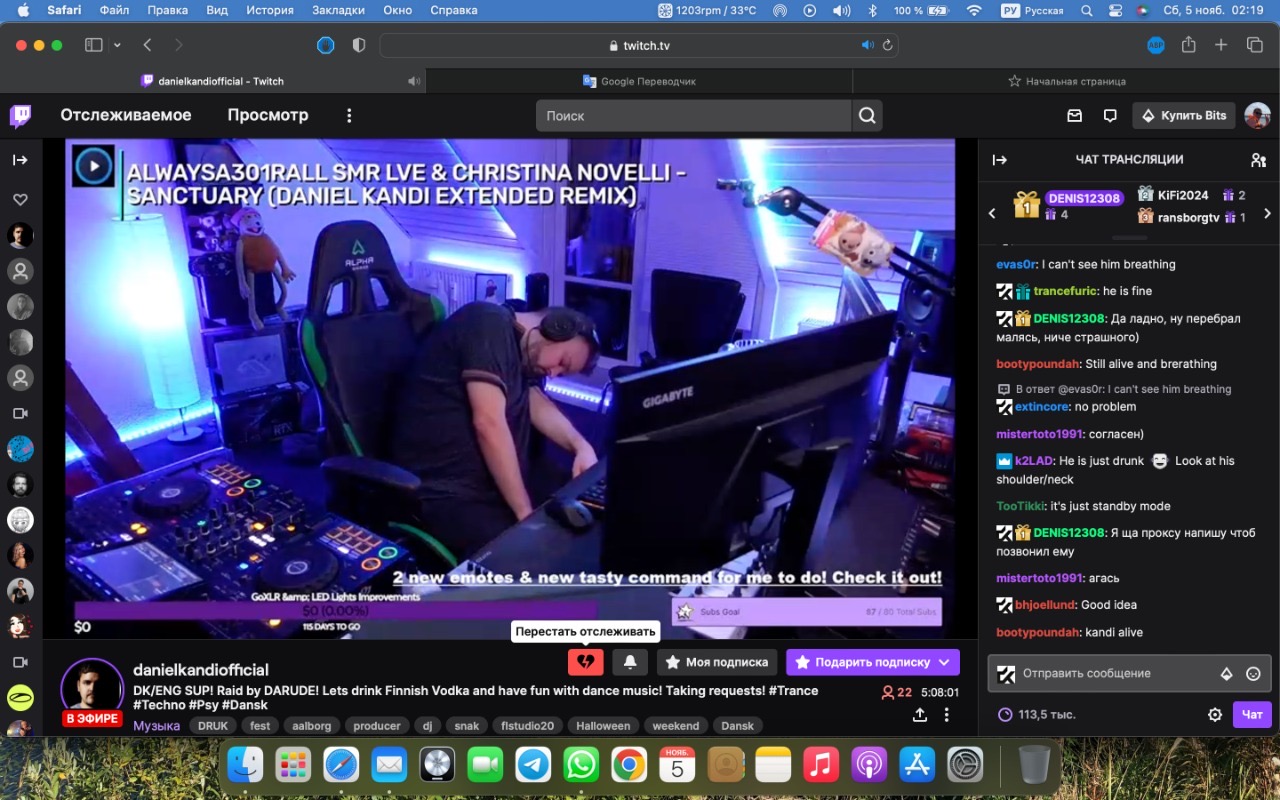Unfollow the channel with the broken heart button
Viewport: 1280px width, 800px height.
coord(586,662)
